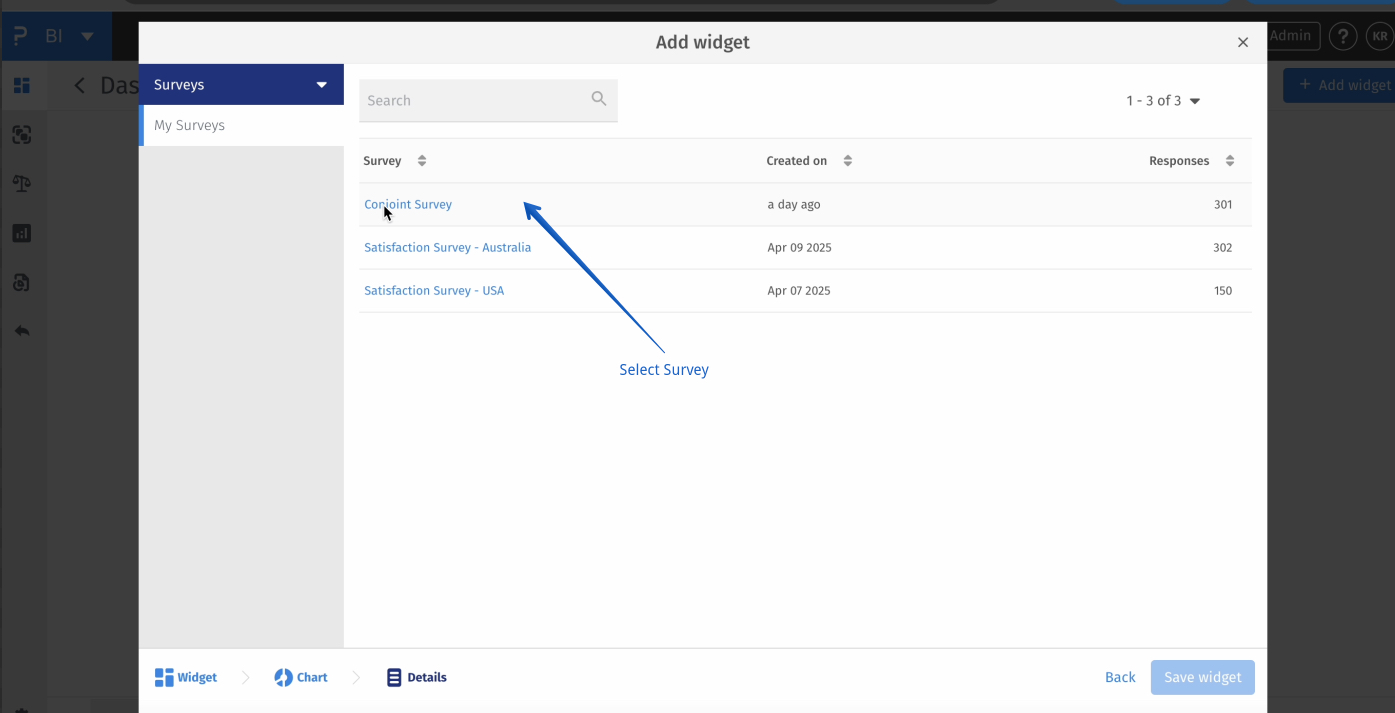Screen dimensions: 1395x713
Task: Click the search magnifier icon
Action: point(599,99)
